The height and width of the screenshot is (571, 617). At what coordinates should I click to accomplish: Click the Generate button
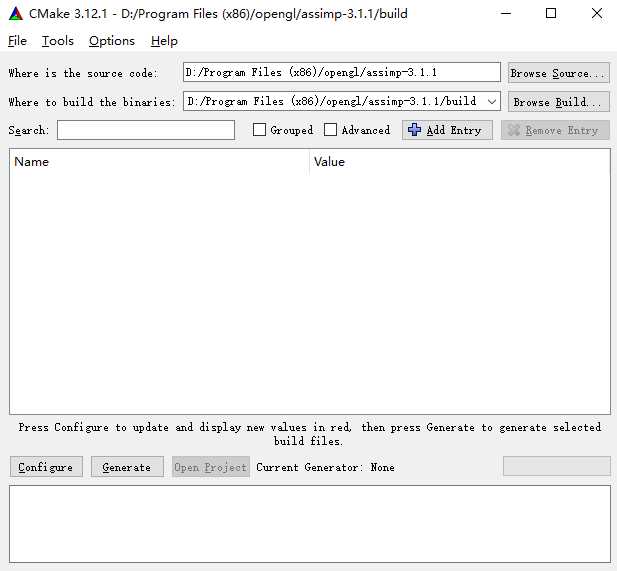[x=127, y=467]
